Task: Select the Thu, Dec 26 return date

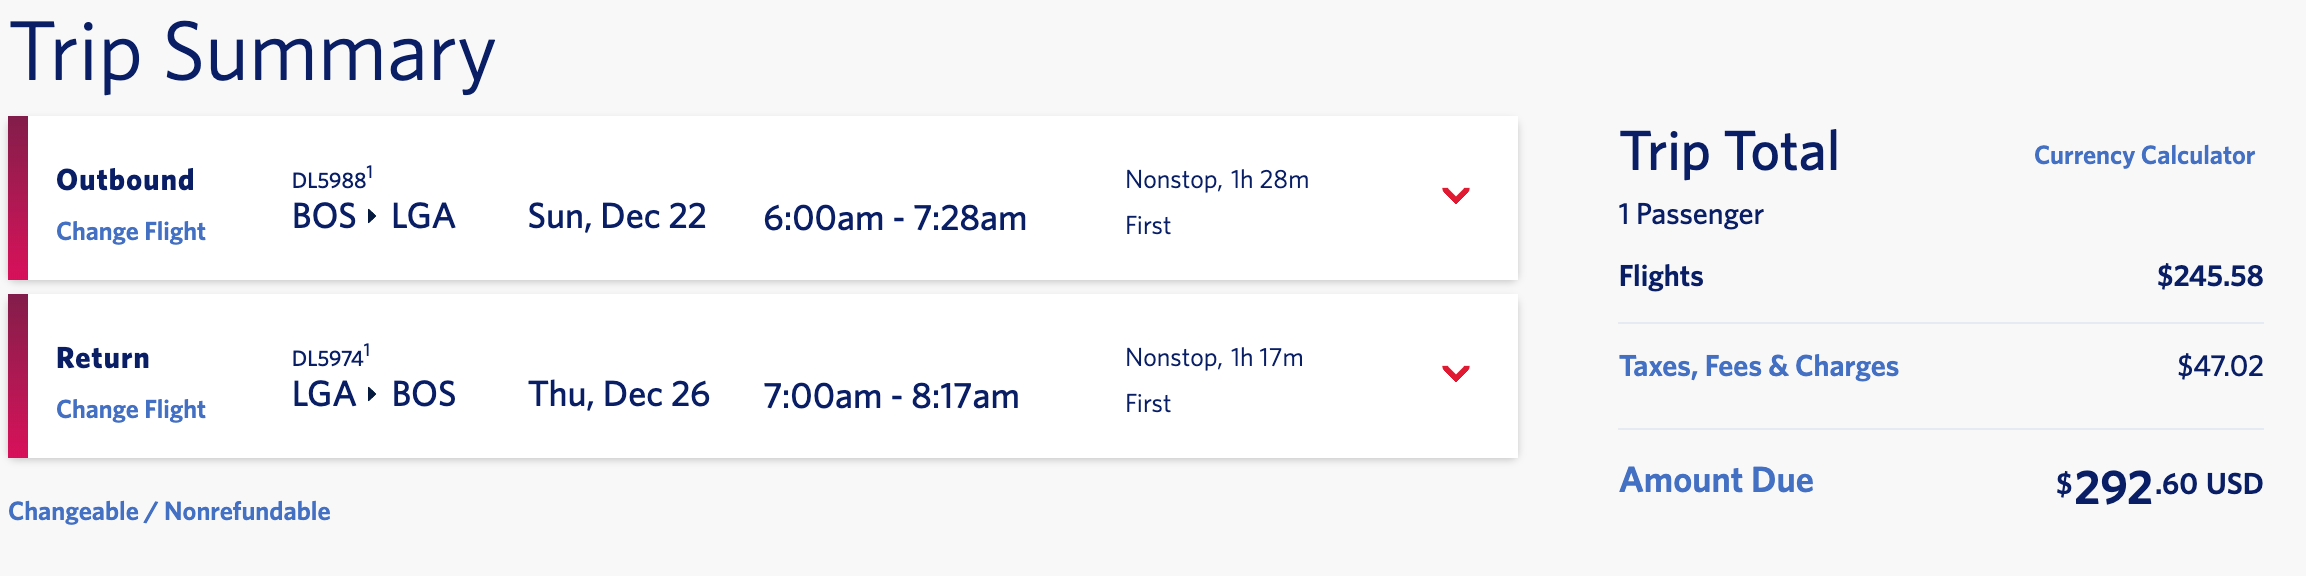Action: [619, 395]
